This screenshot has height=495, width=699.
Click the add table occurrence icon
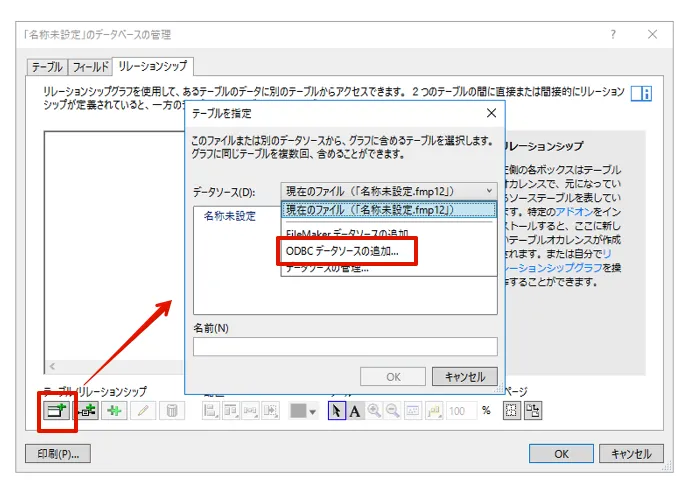coord(56,410)
